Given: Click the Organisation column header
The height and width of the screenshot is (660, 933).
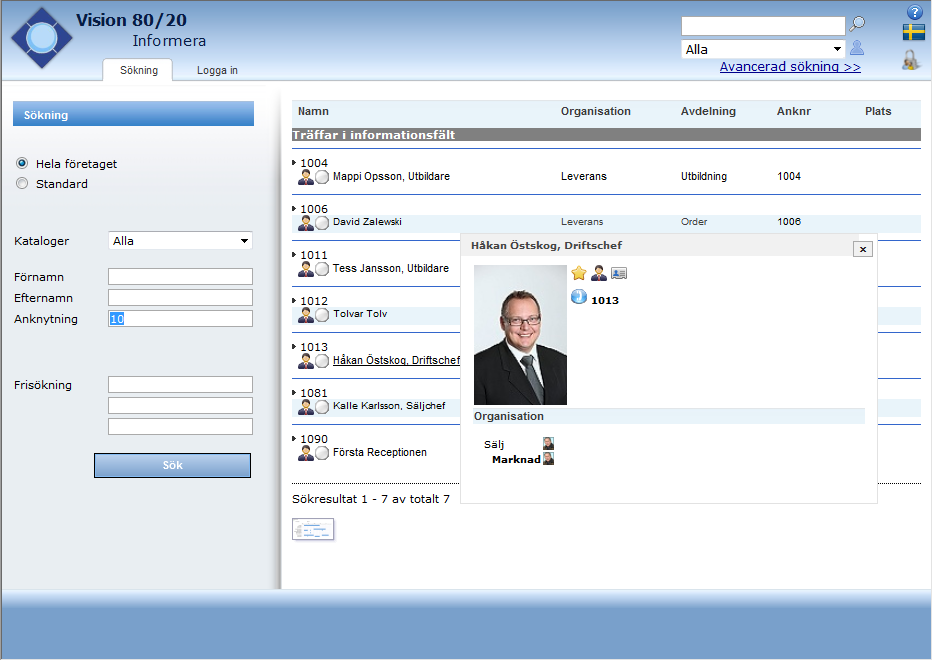Looking at the screenshot, I should click(596, 111).
